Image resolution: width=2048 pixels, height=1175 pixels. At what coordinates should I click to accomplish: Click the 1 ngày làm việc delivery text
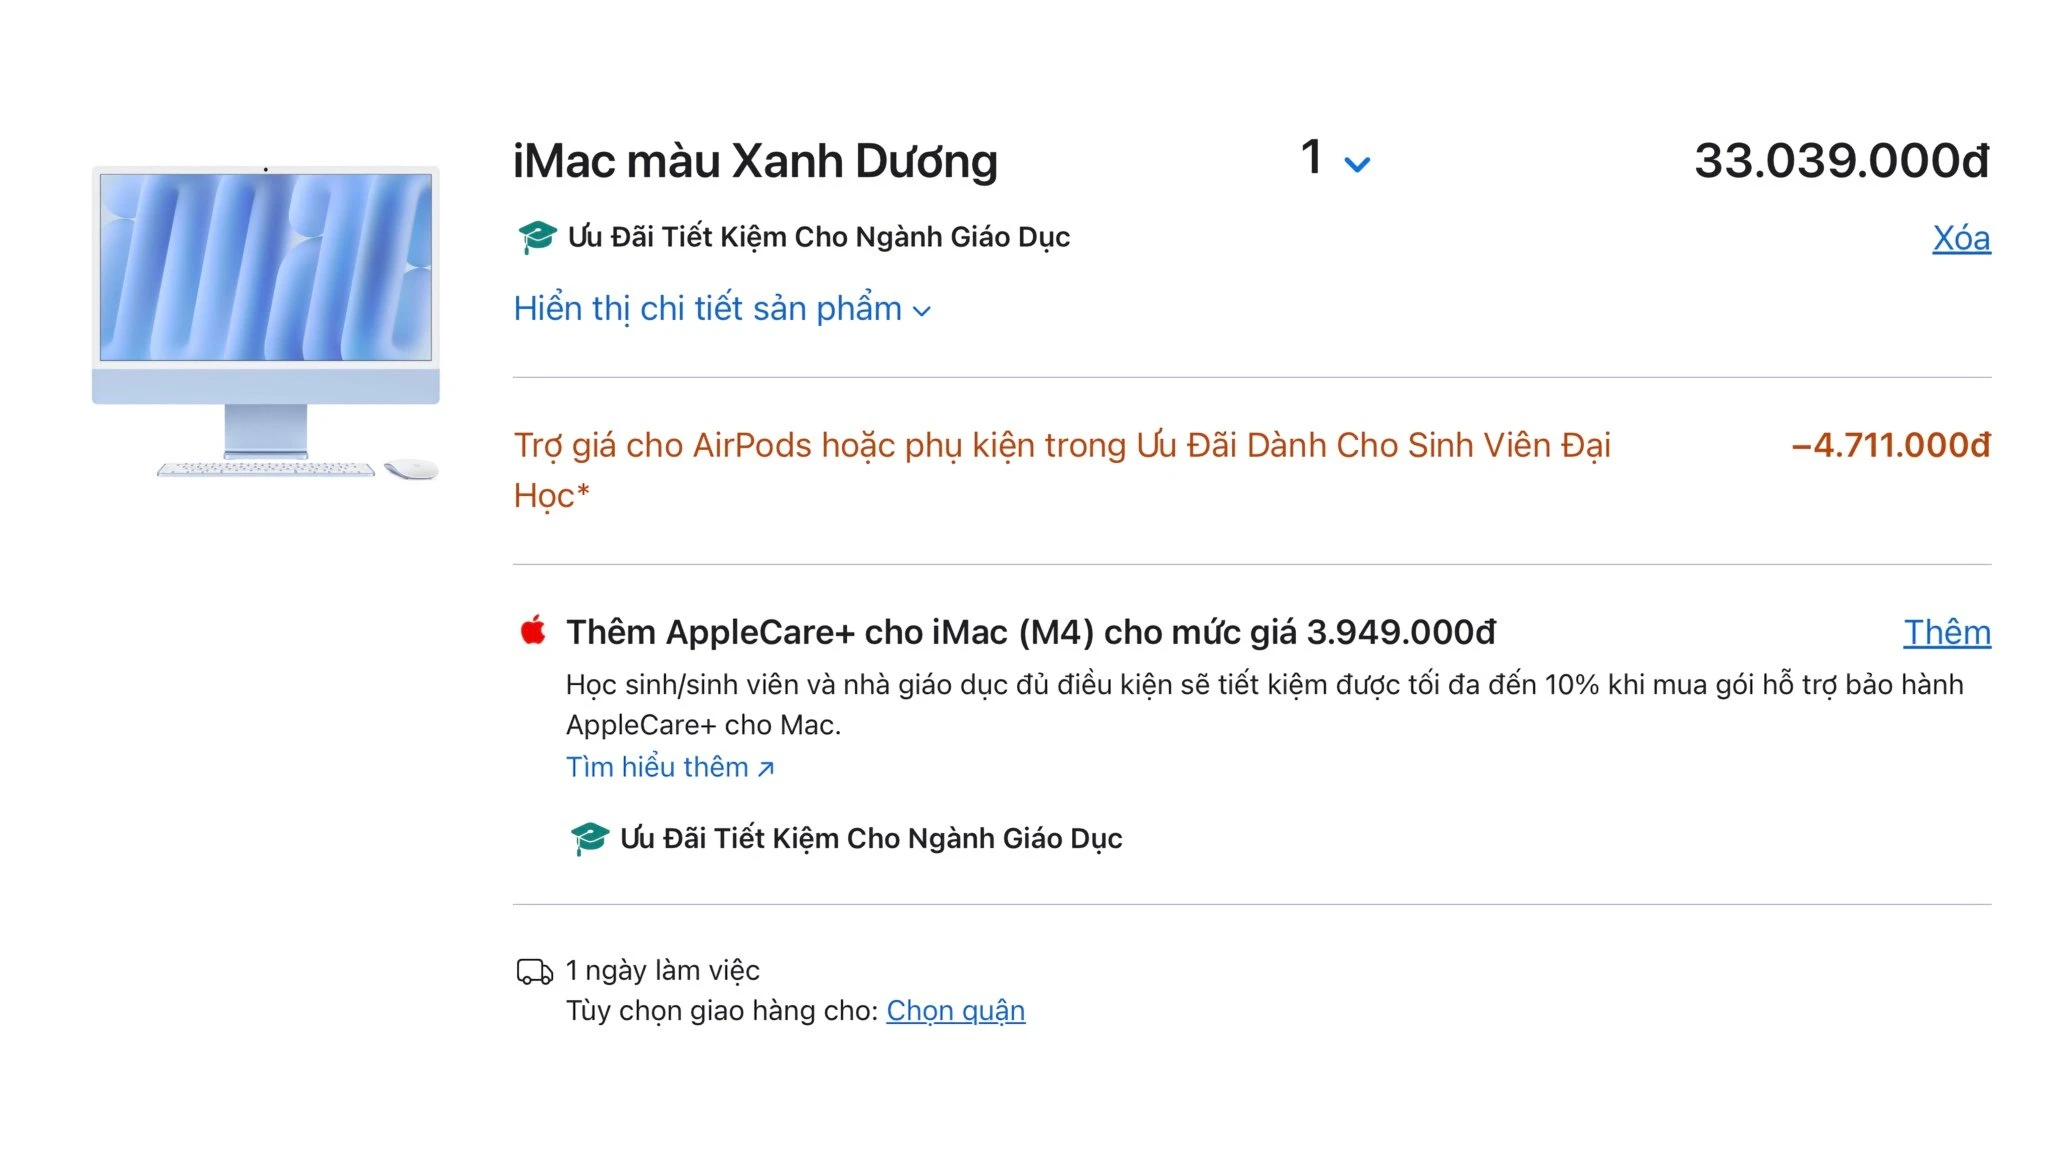[x=663, y=970]
